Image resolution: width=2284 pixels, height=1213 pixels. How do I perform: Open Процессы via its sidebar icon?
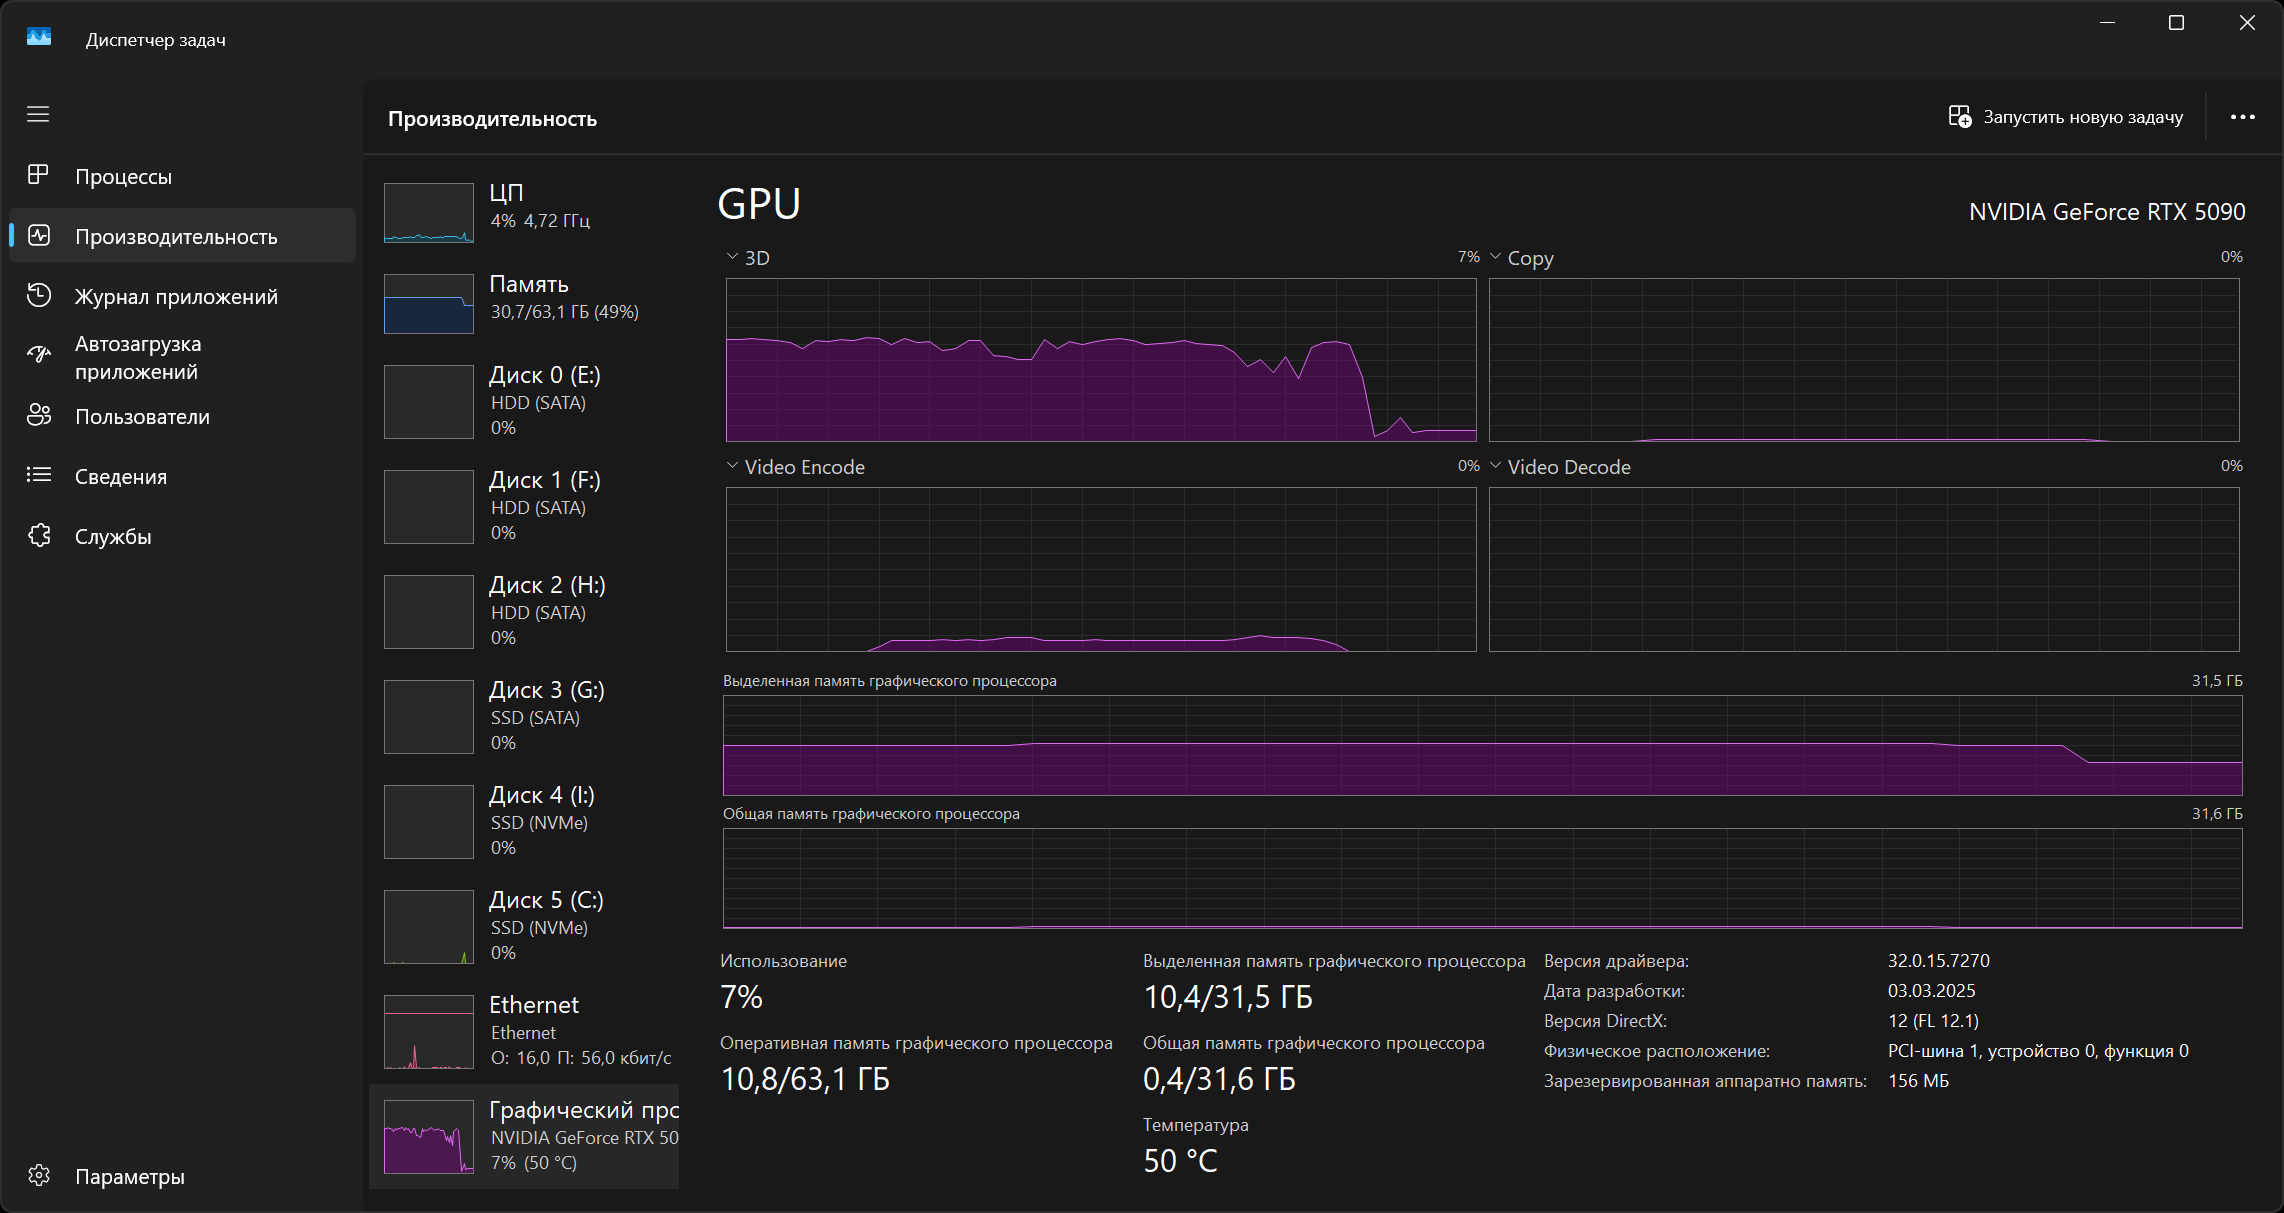[x=38, y=175]
